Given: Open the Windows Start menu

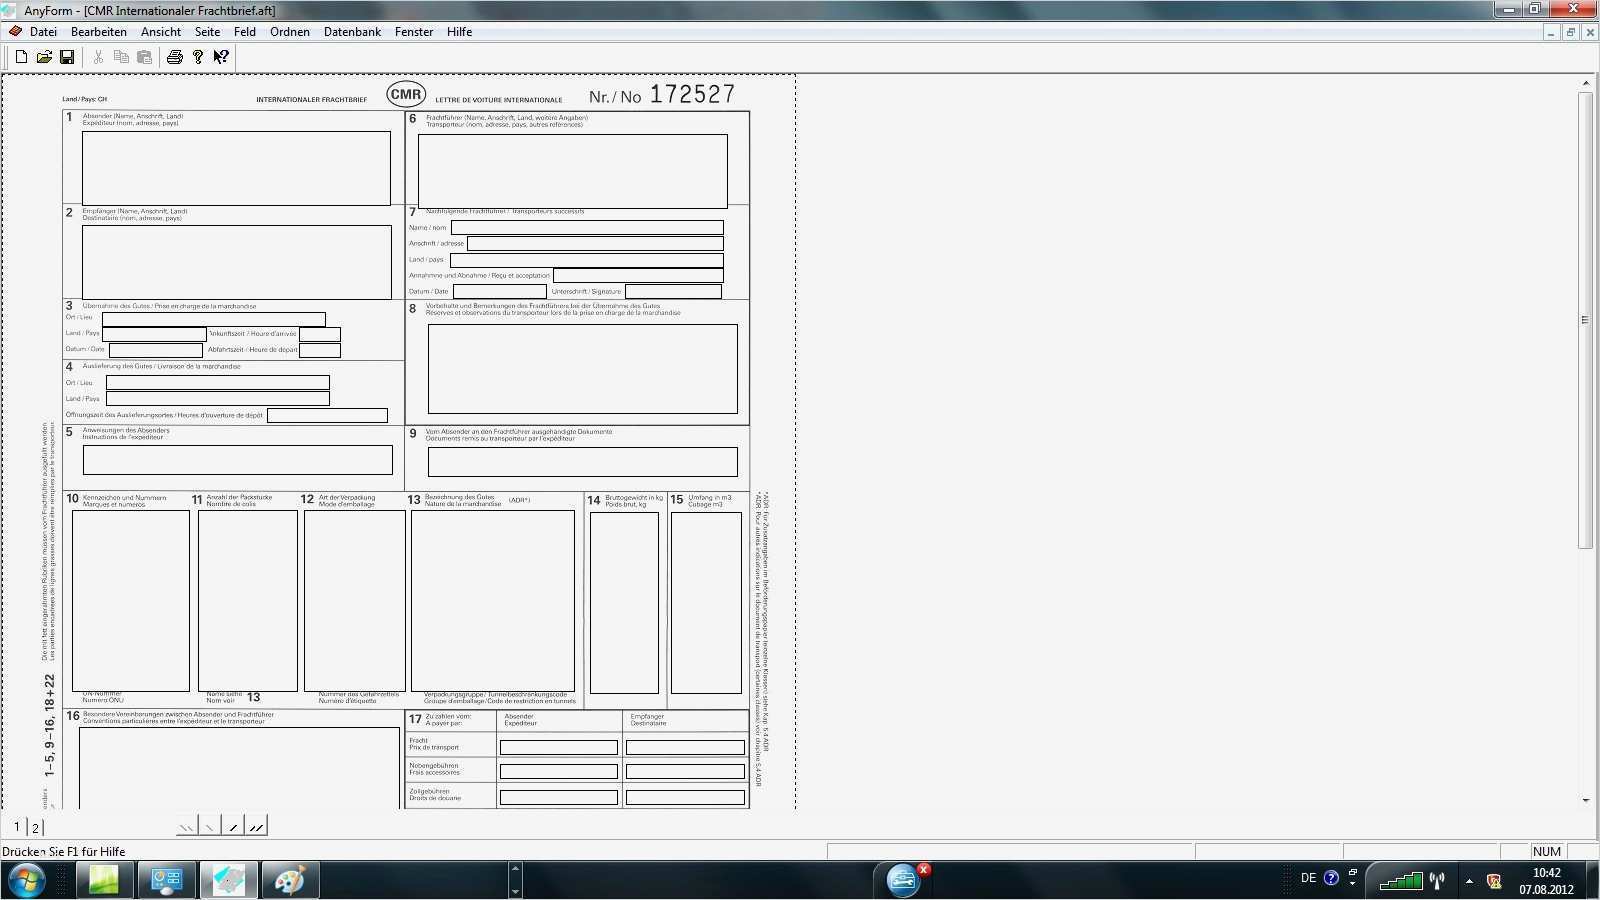Looking at the screenshot, I should [x=26, y=880].
